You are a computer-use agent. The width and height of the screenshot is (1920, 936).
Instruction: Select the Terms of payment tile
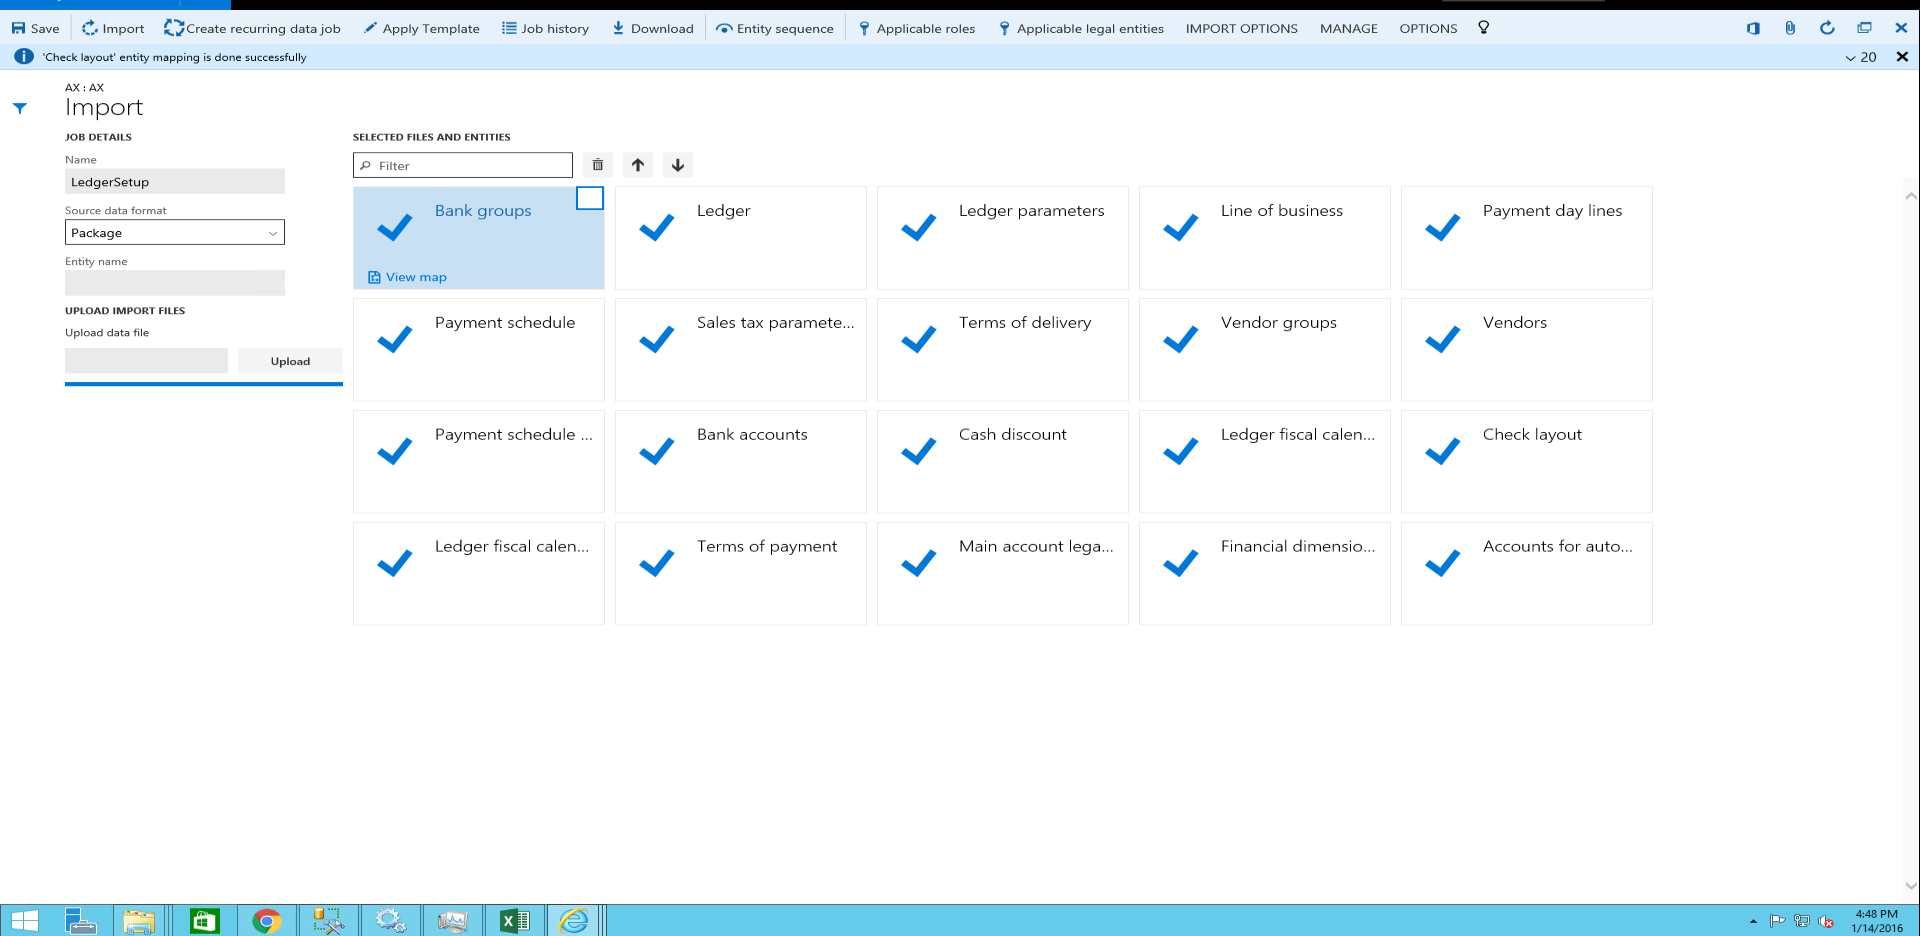(x=741, y=574)
